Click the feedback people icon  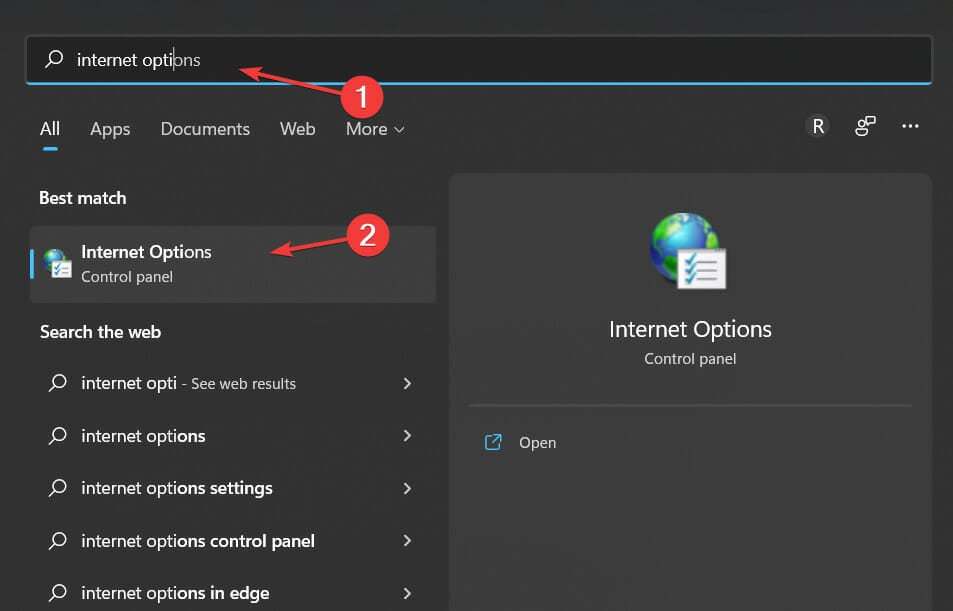(x=865, y=126)
